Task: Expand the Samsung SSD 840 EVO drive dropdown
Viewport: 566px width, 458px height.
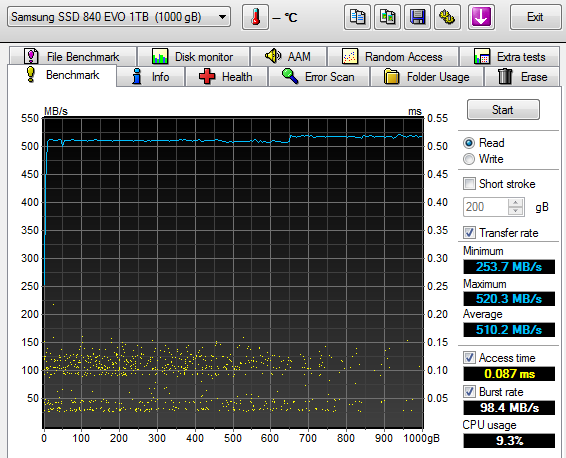Action: tap(223, 17)
